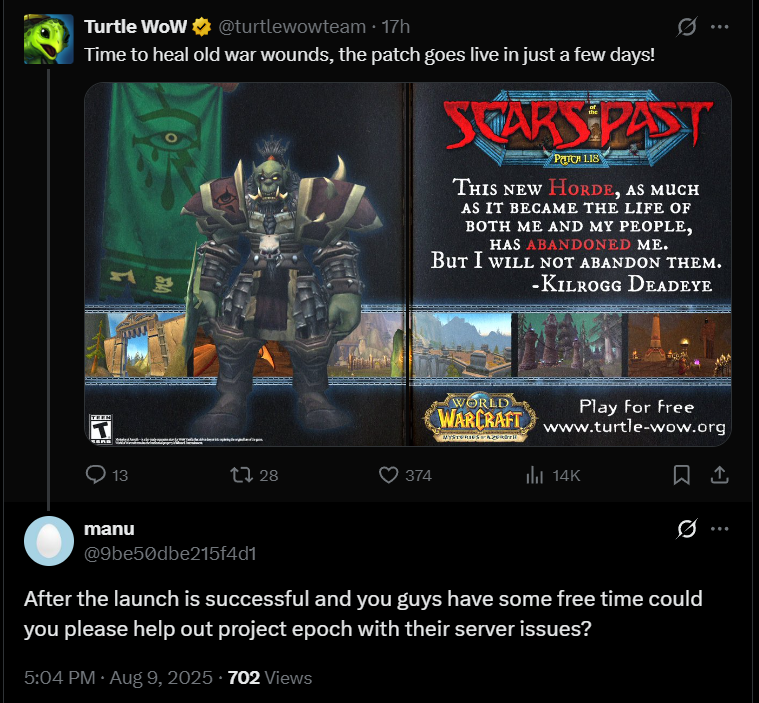This screenshot has width=759, height=703.
Task: Open the @9be50dbe215f4d1 handle
Action: click(x=170, y=553)
